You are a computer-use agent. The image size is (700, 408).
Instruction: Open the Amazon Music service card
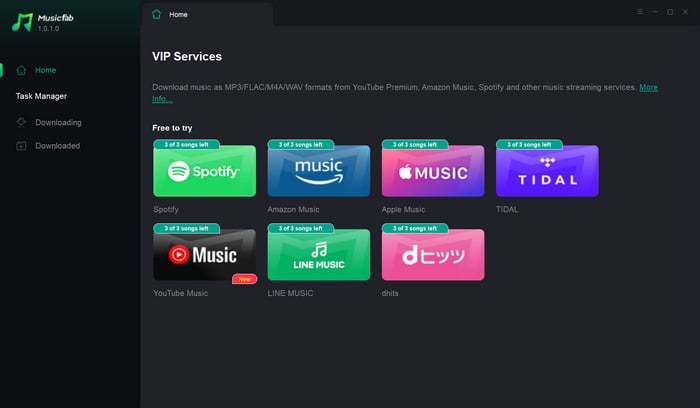(319, 171)
